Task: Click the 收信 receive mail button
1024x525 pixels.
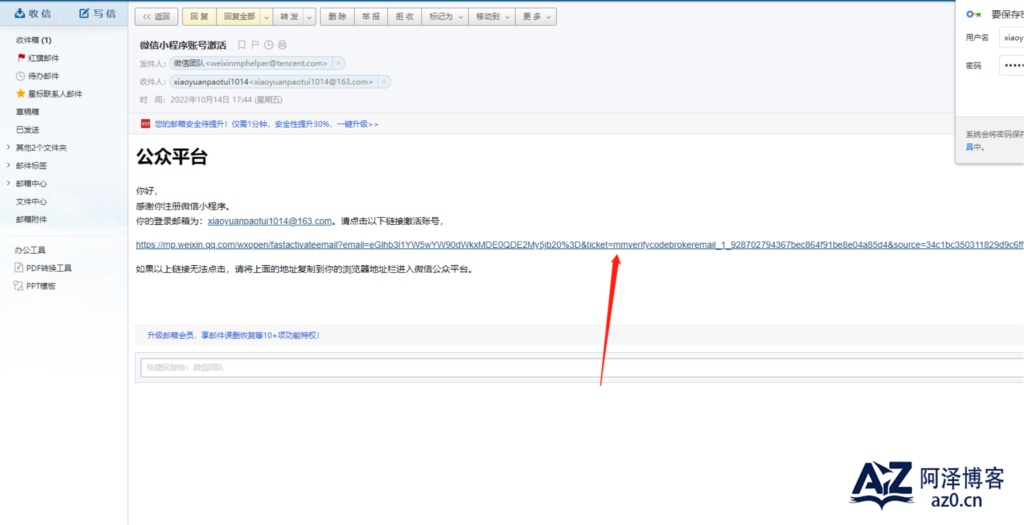Action: point(33,13)
